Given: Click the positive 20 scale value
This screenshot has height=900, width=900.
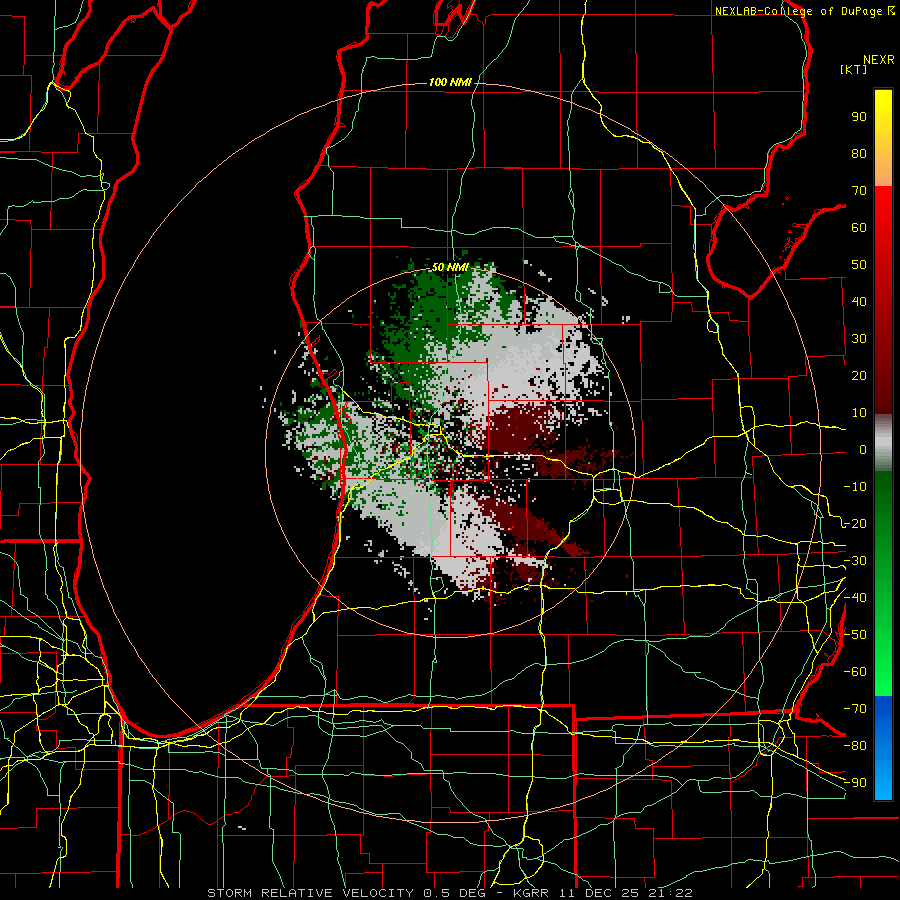Looking at the screenshot, I should (859, 376).
